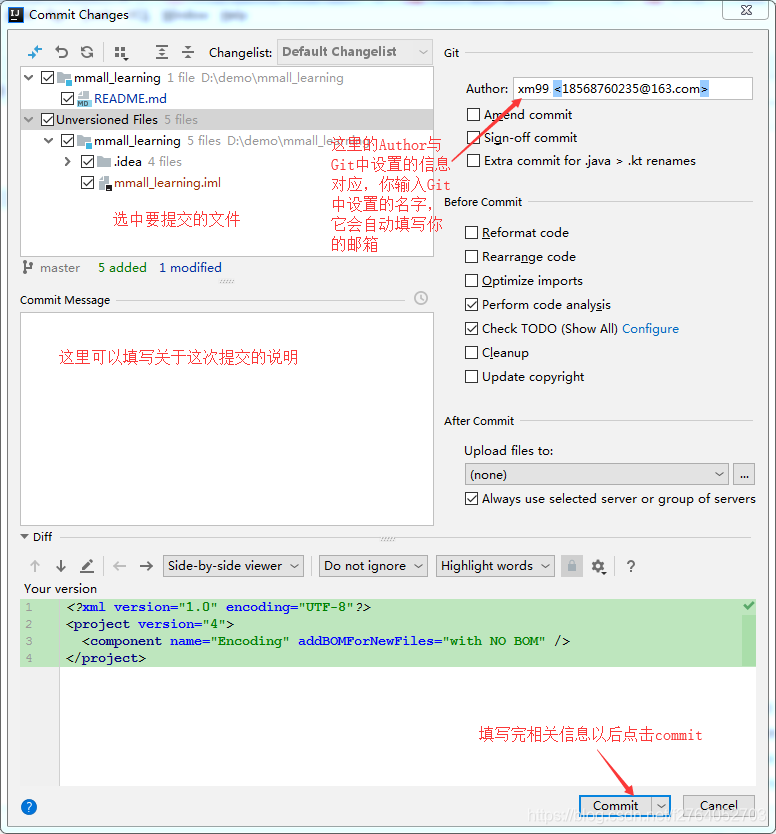Image resolution: width=776 pixels, height=834 pixels.
Task: Collapse the Diff section
Action: tap(24, 537)
